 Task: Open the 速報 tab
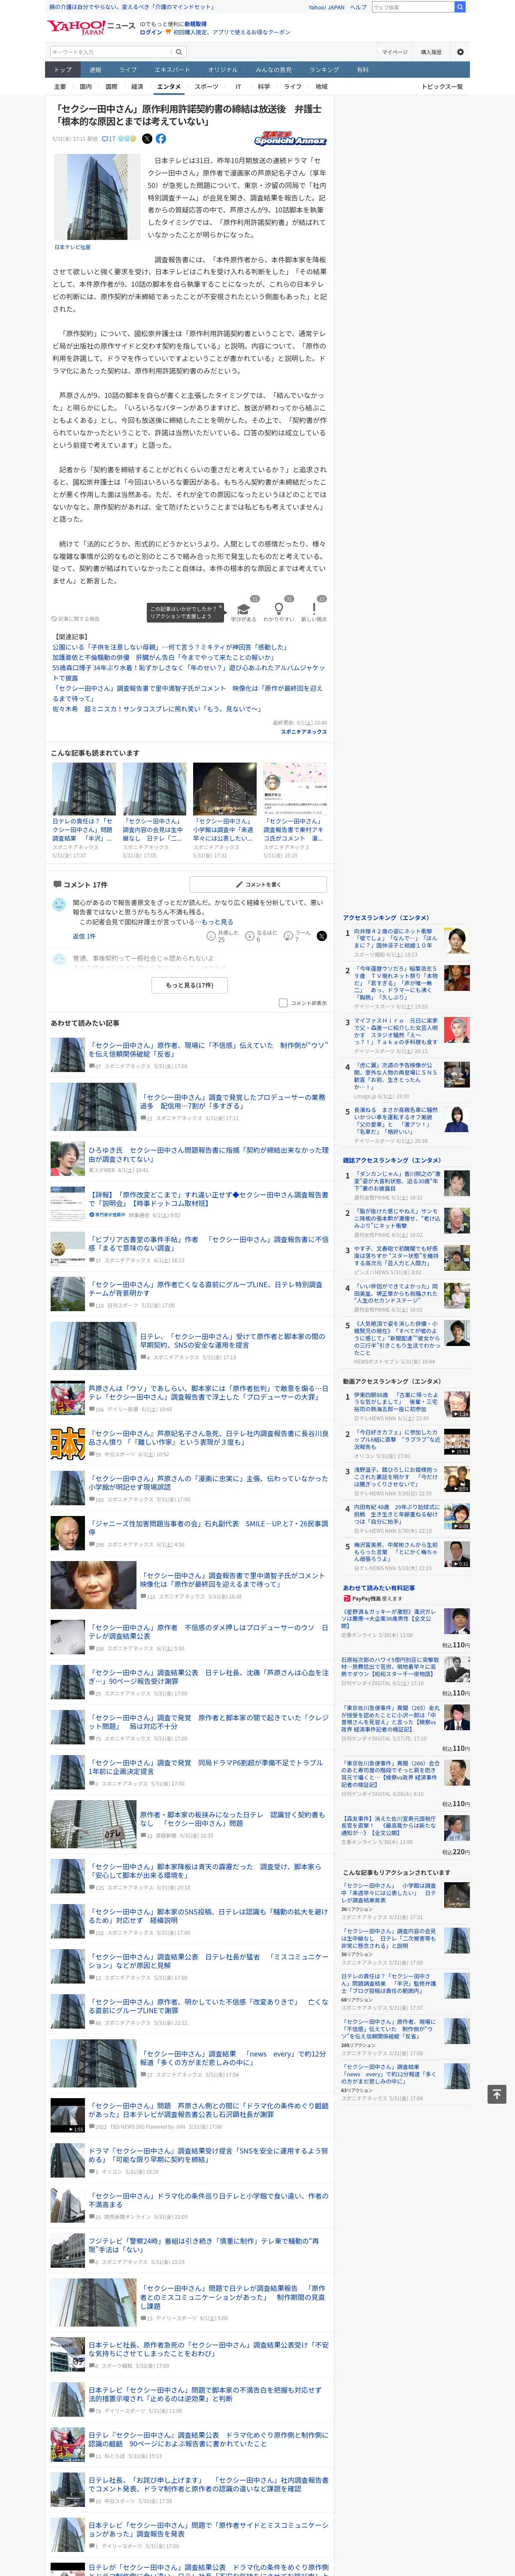95,70
